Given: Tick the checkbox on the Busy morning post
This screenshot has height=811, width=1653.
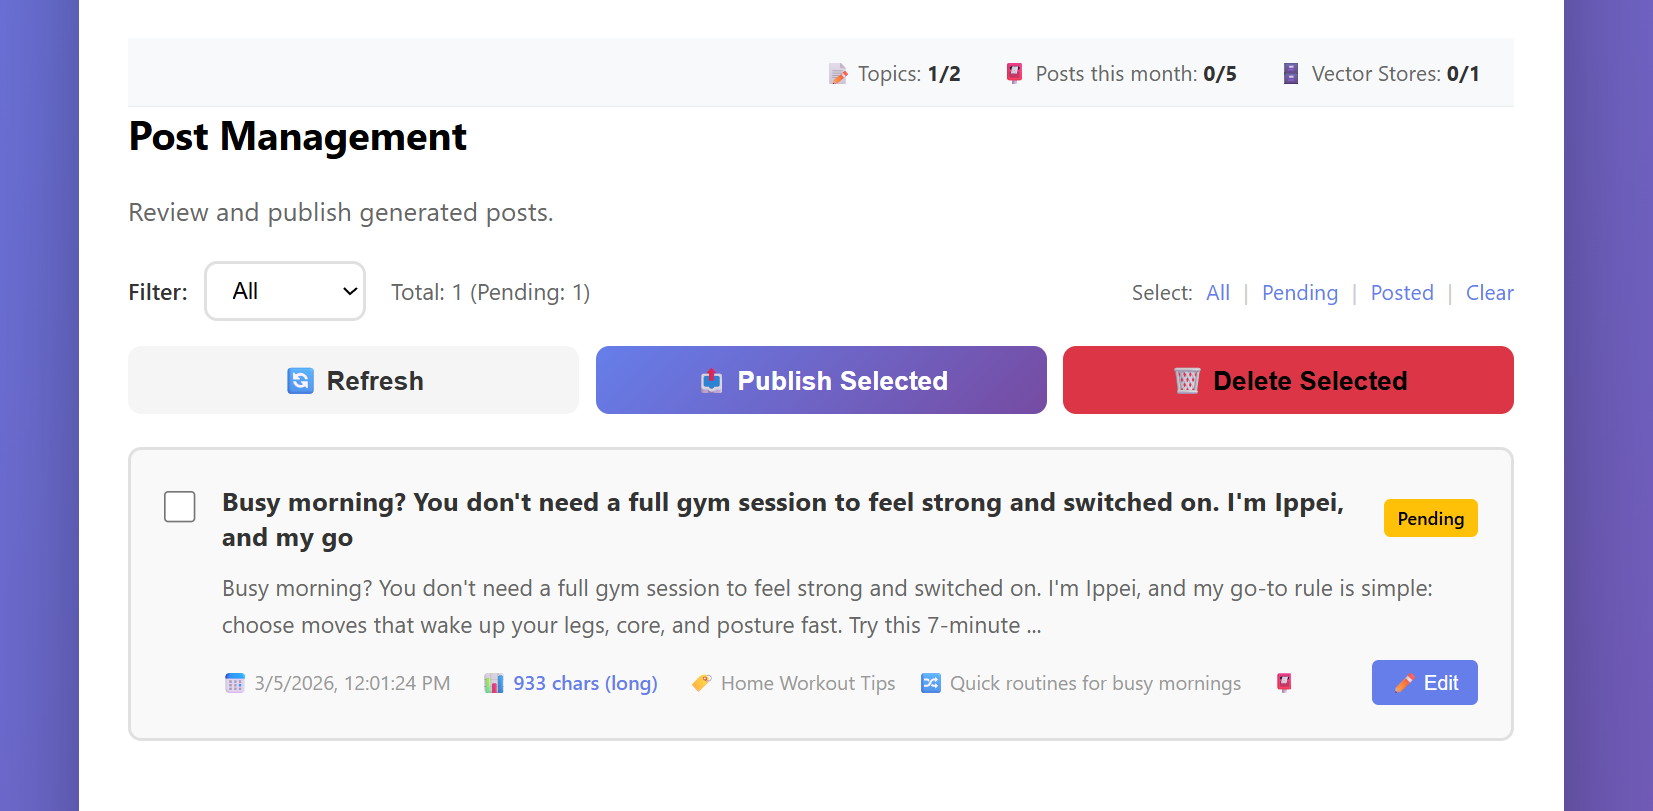Looking at the screenshot, I should click(x=180, y=507).
